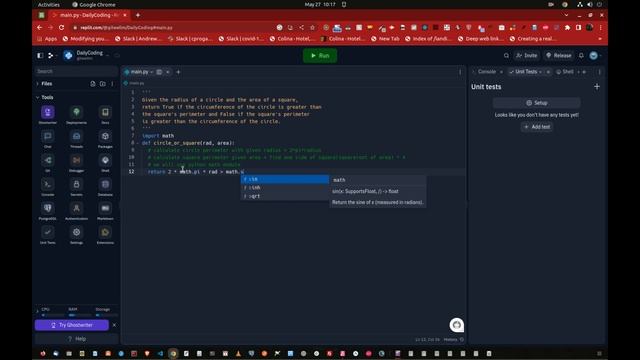Select sqrt autocomplete suggestion

285,196
